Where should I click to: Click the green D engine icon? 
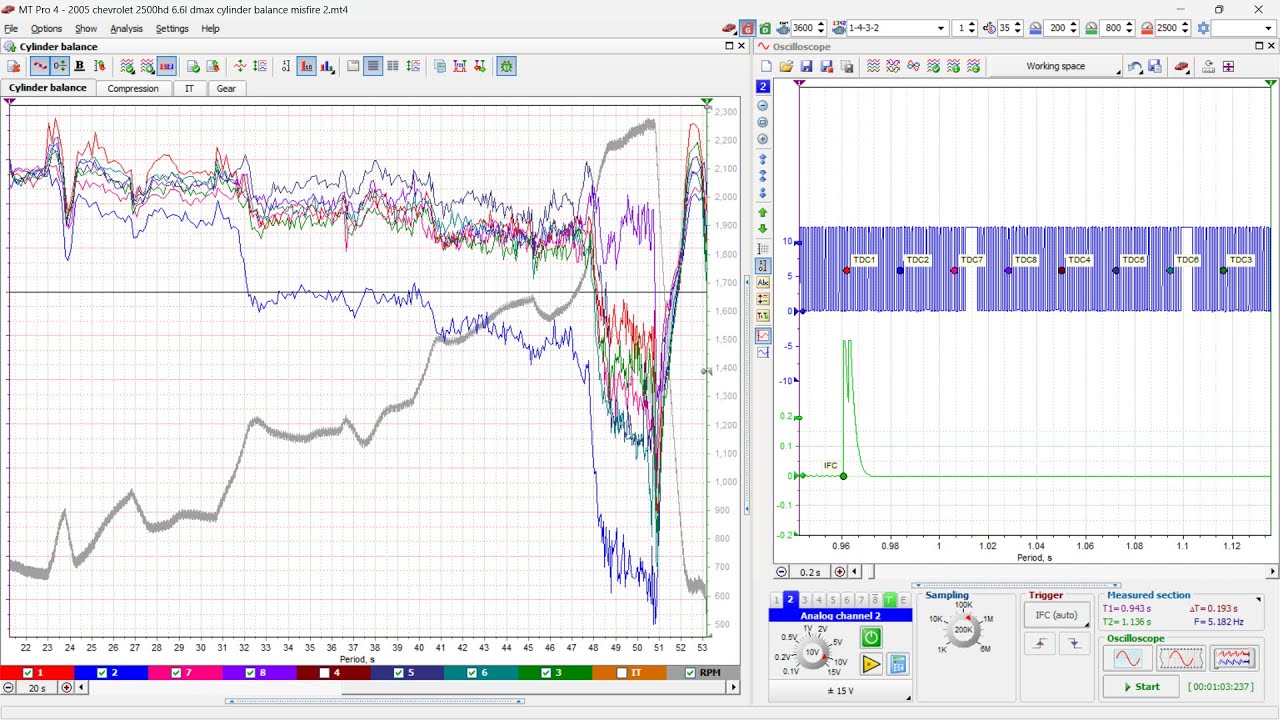[x=765, y=28]
